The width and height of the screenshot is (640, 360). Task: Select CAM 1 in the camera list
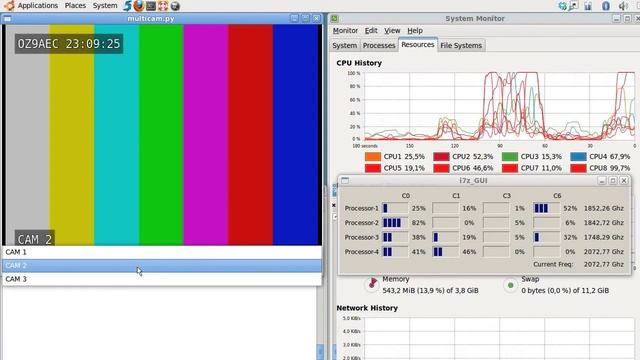point(162,252)
